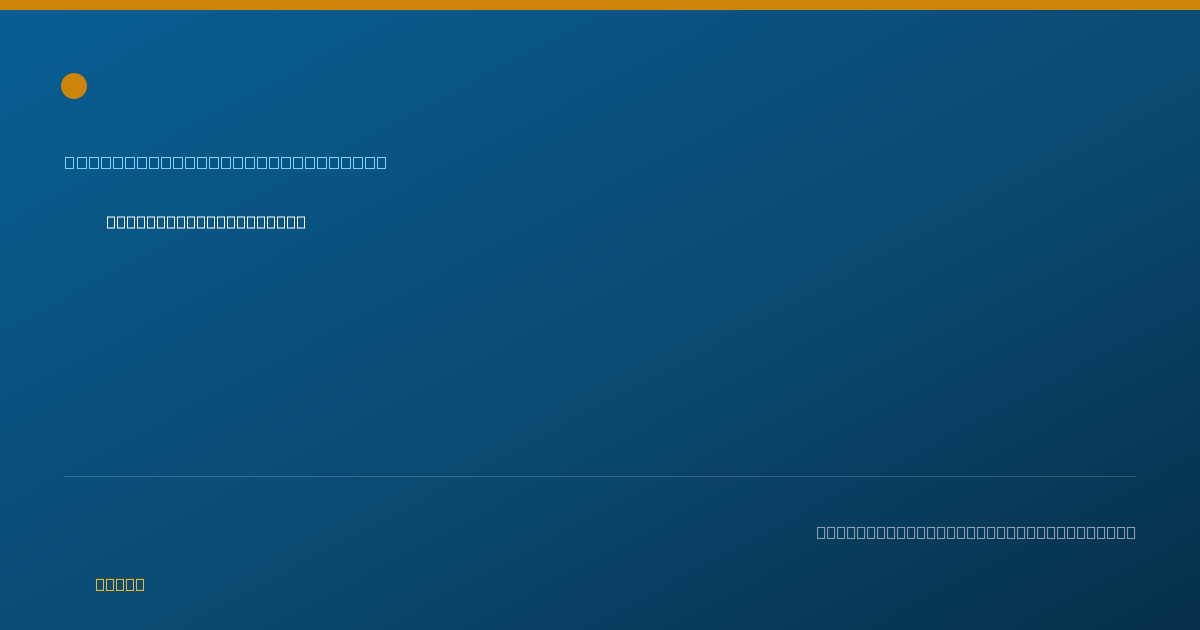Click the orange circle icon at top-left
Screen dimensions: 1200x630
[x=74, y=86]
